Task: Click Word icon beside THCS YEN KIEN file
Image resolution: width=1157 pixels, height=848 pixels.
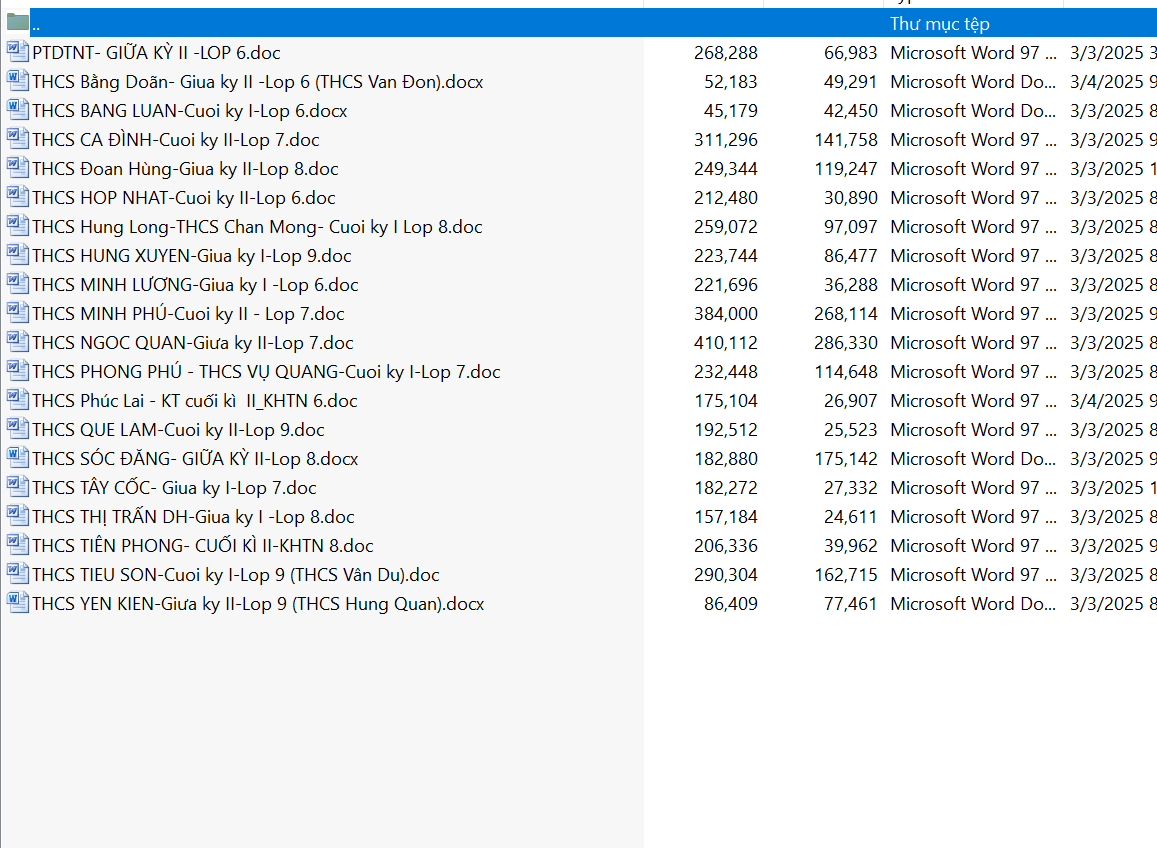Action: [17, 603]
